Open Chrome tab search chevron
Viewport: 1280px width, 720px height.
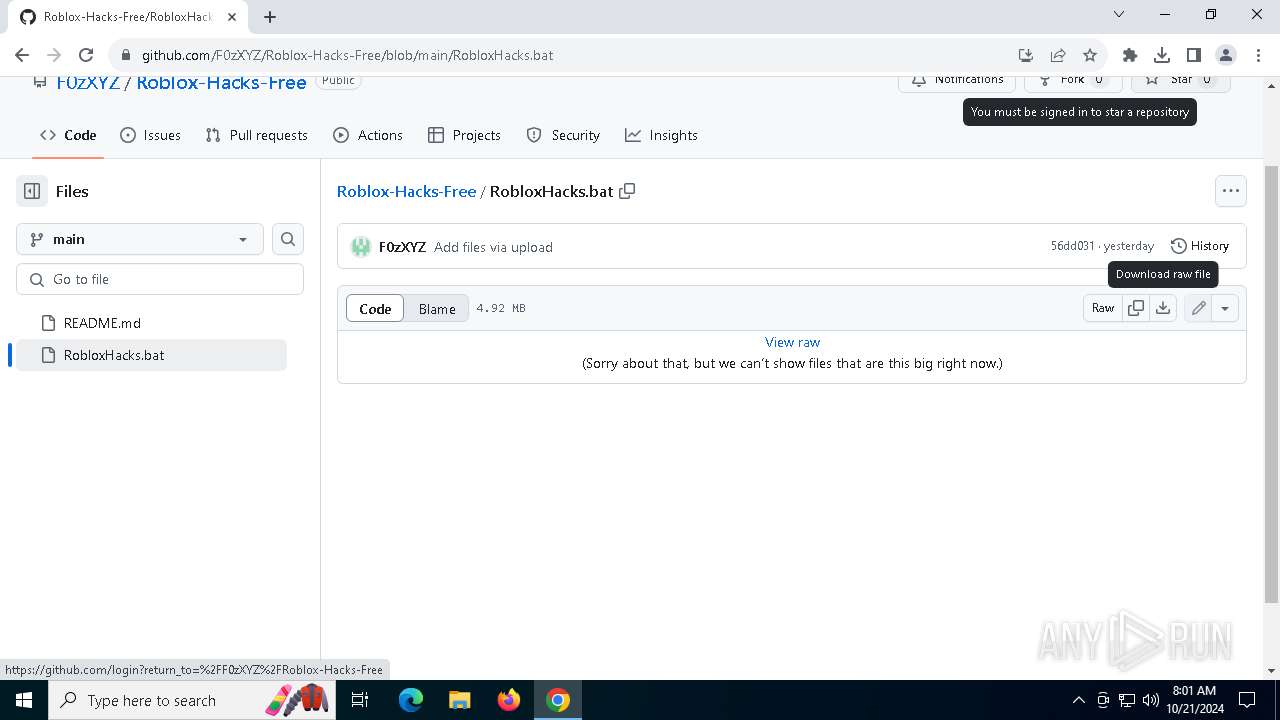tap(1119, 15)
